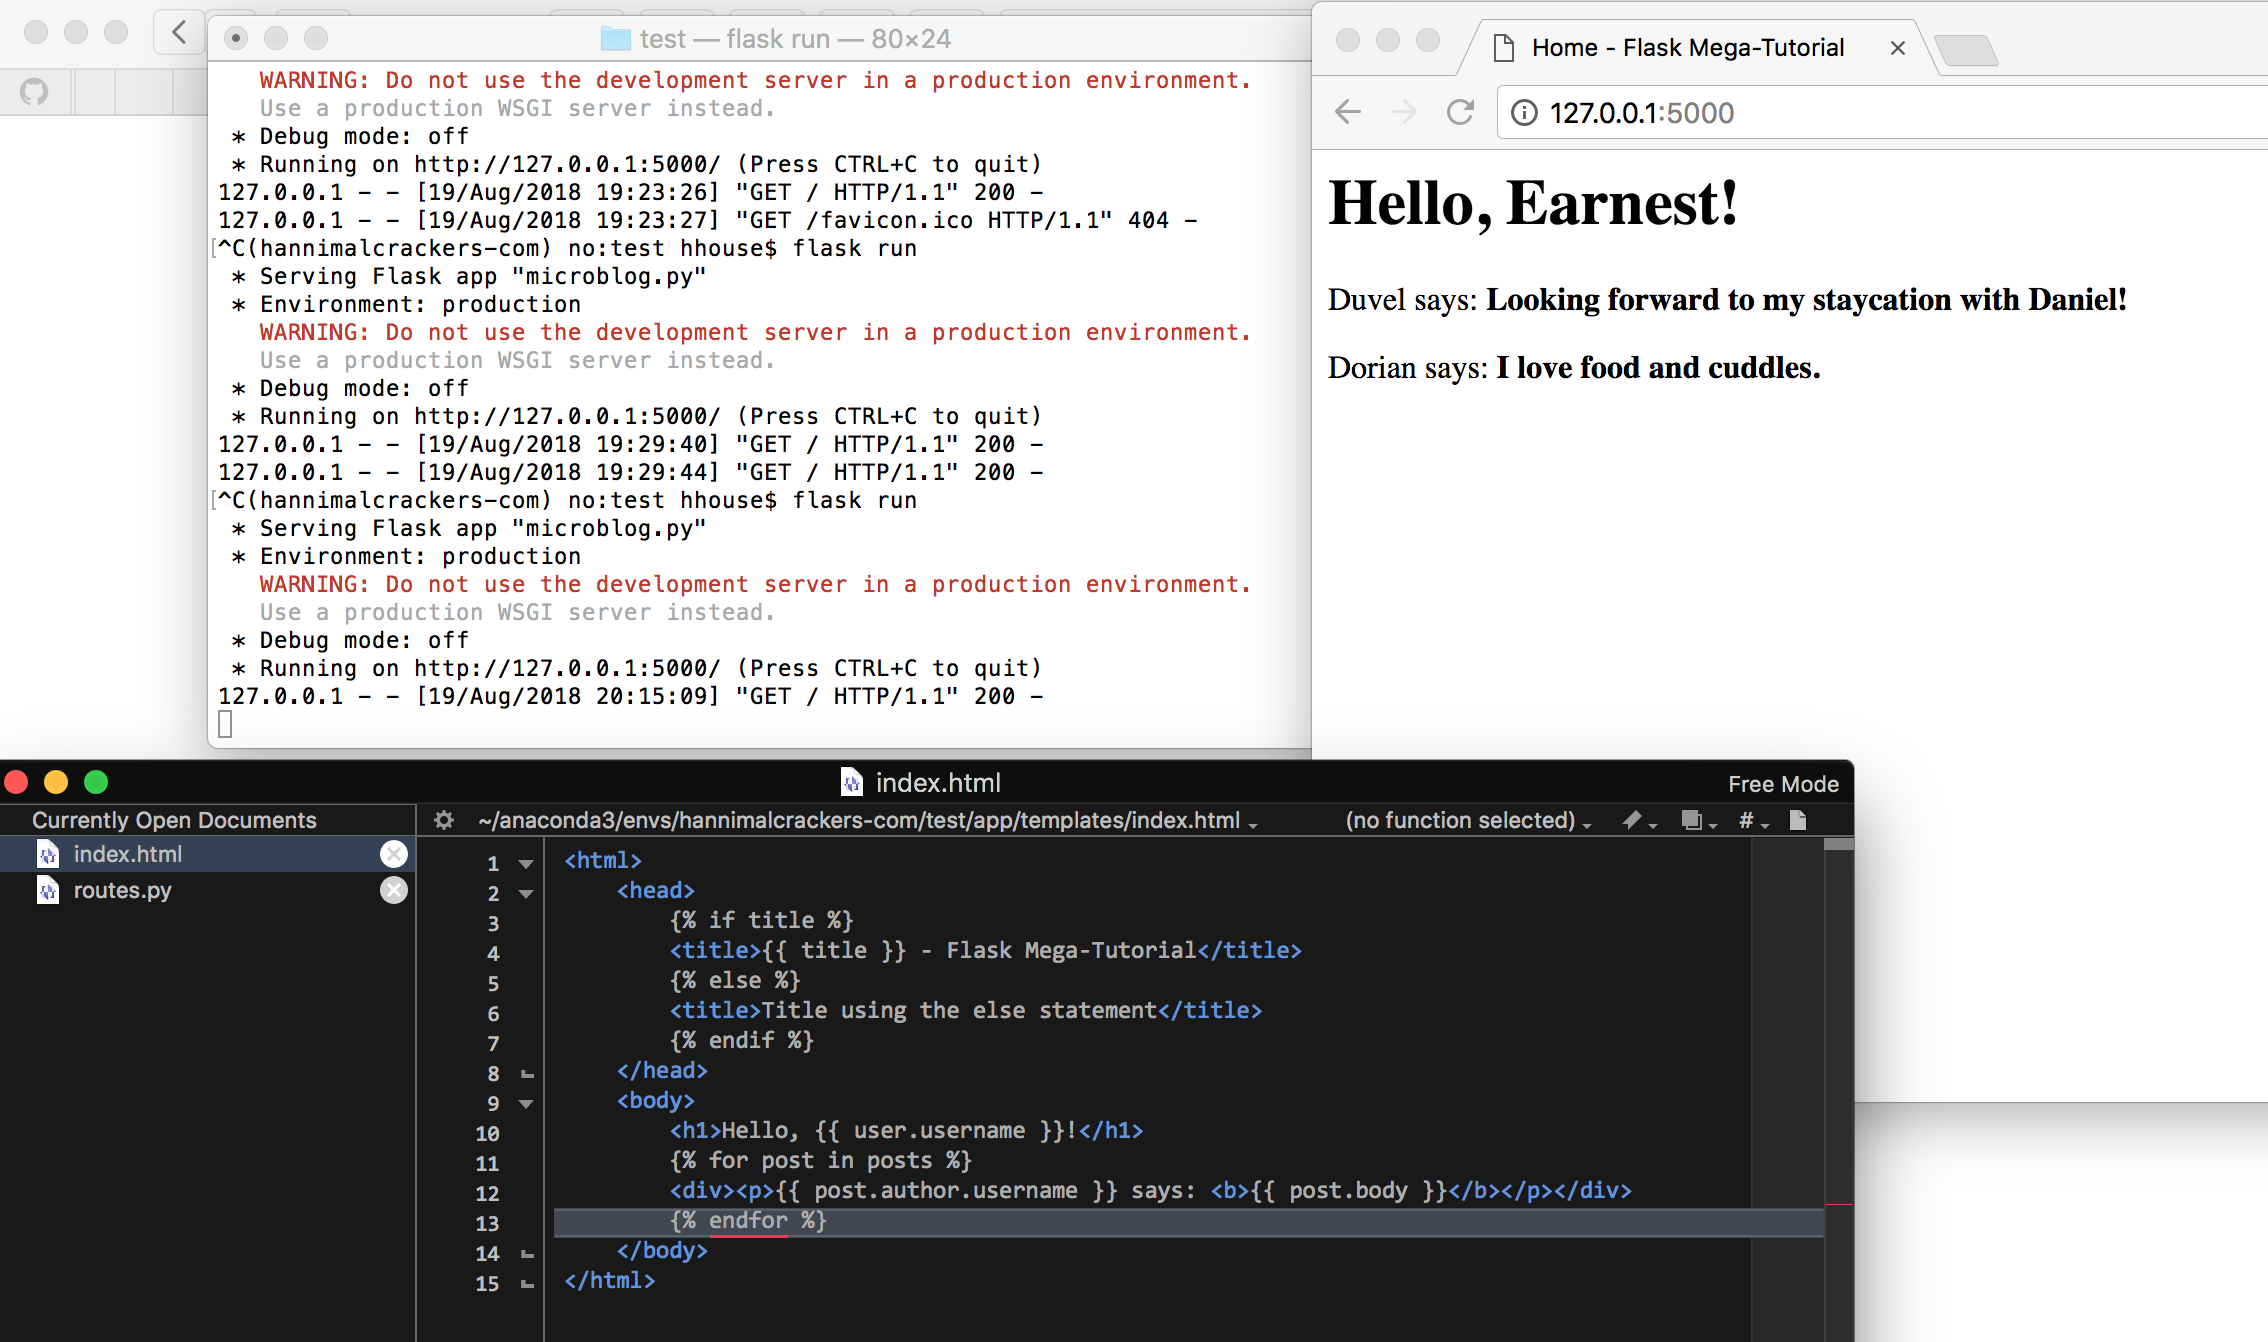Click the 127.0.0.1:5000 address bar
The width and height of the screenshot is (2268, 1342).
point(1883,113)
